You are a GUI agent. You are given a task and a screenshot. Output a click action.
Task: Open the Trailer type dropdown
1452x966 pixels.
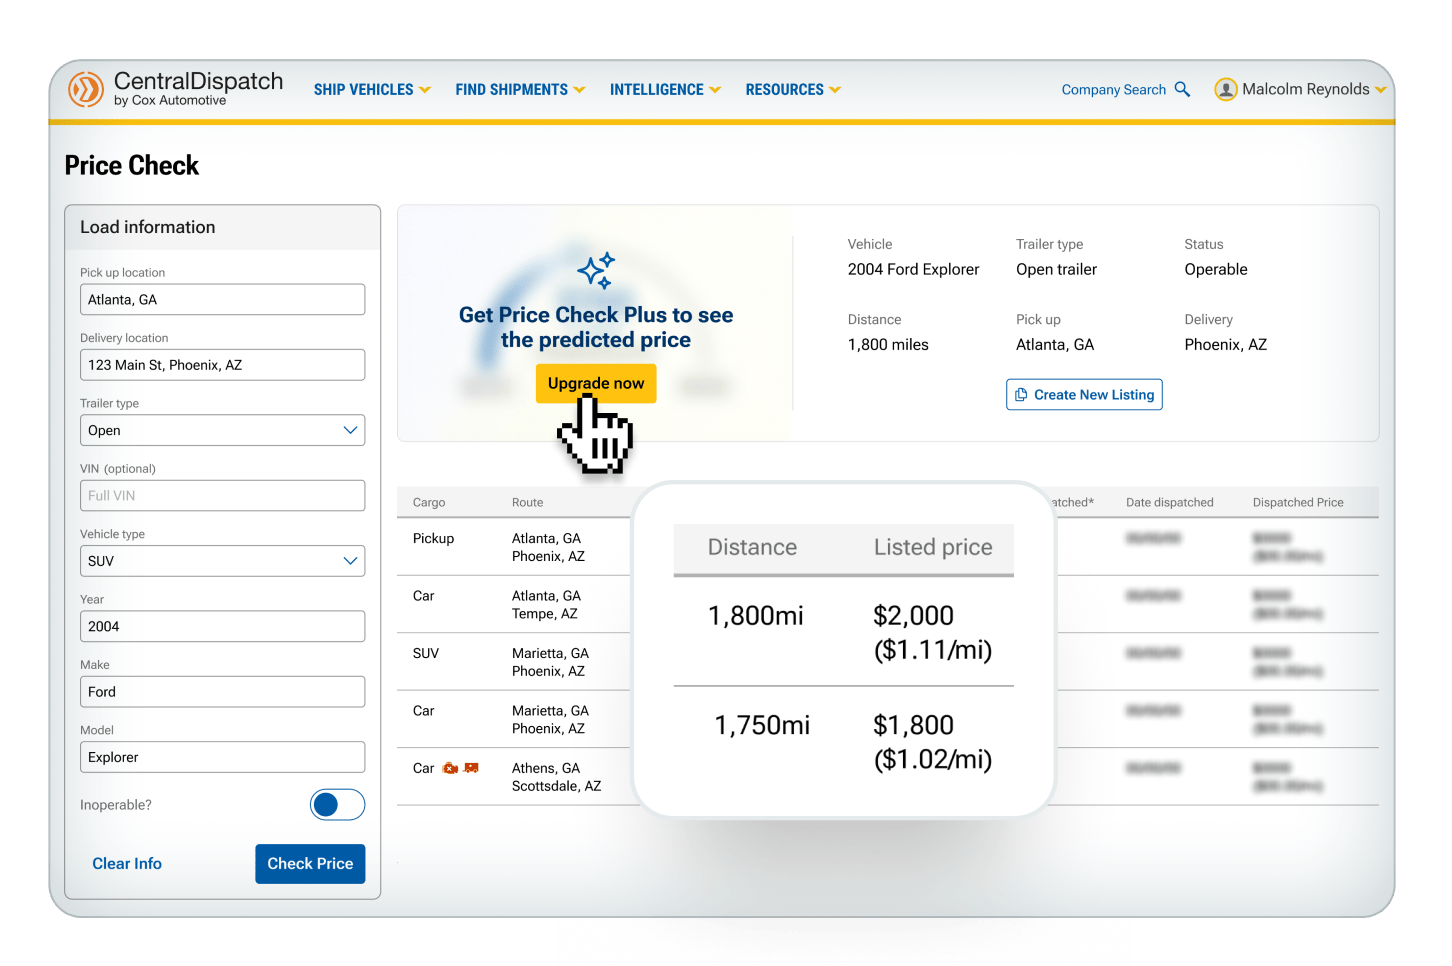[222, 430]
